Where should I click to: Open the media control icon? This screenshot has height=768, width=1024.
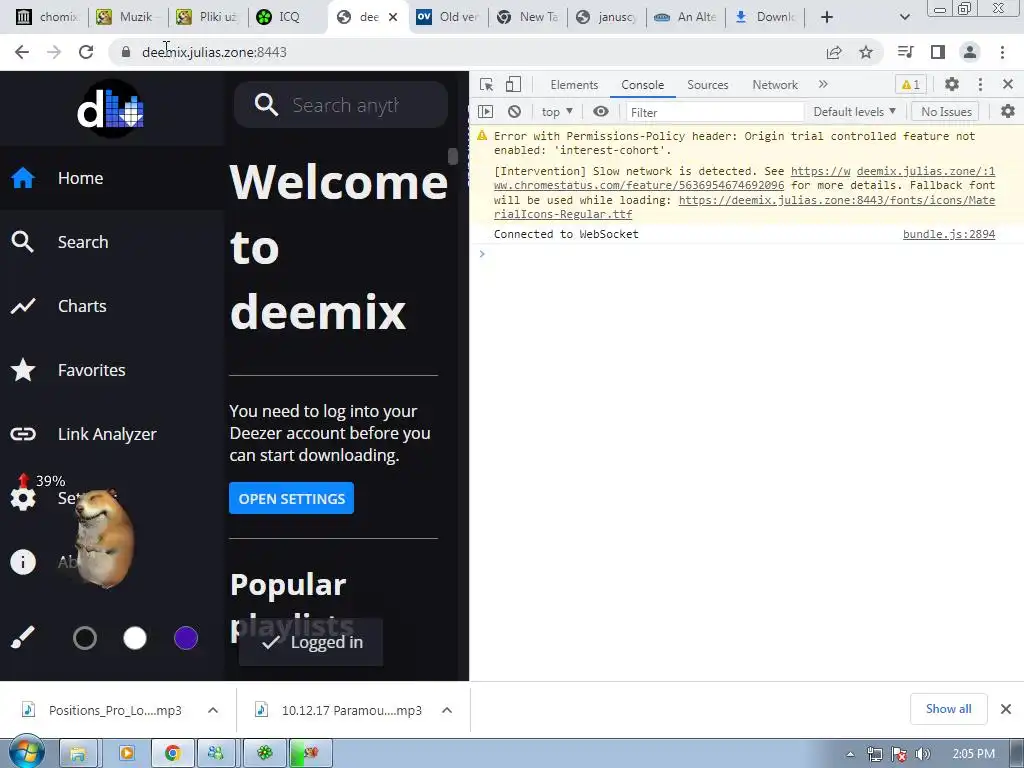(905, 52)
